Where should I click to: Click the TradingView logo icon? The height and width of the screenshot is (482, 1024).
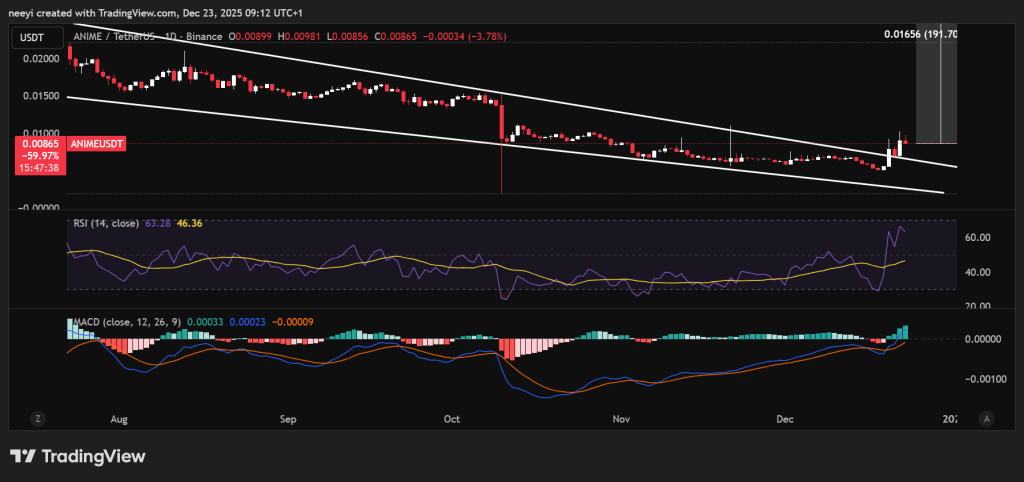click(23, 456)
